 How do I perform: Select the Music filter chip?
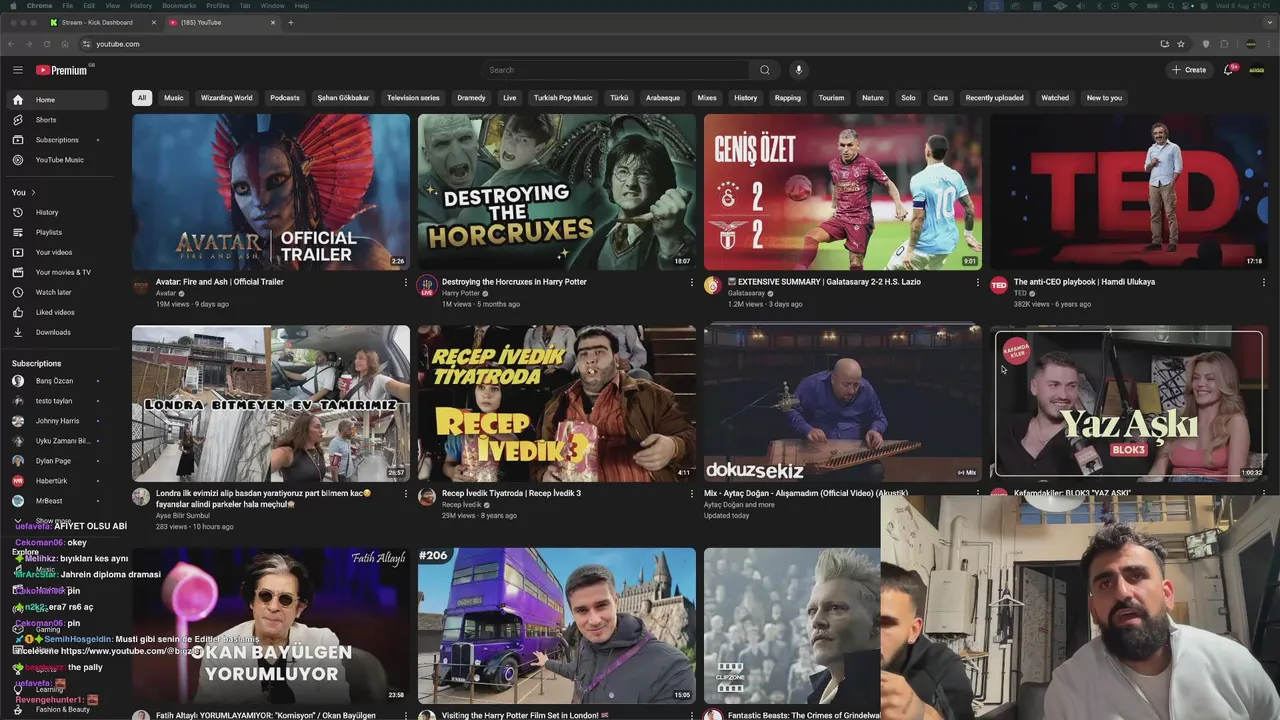click(174, 98)
